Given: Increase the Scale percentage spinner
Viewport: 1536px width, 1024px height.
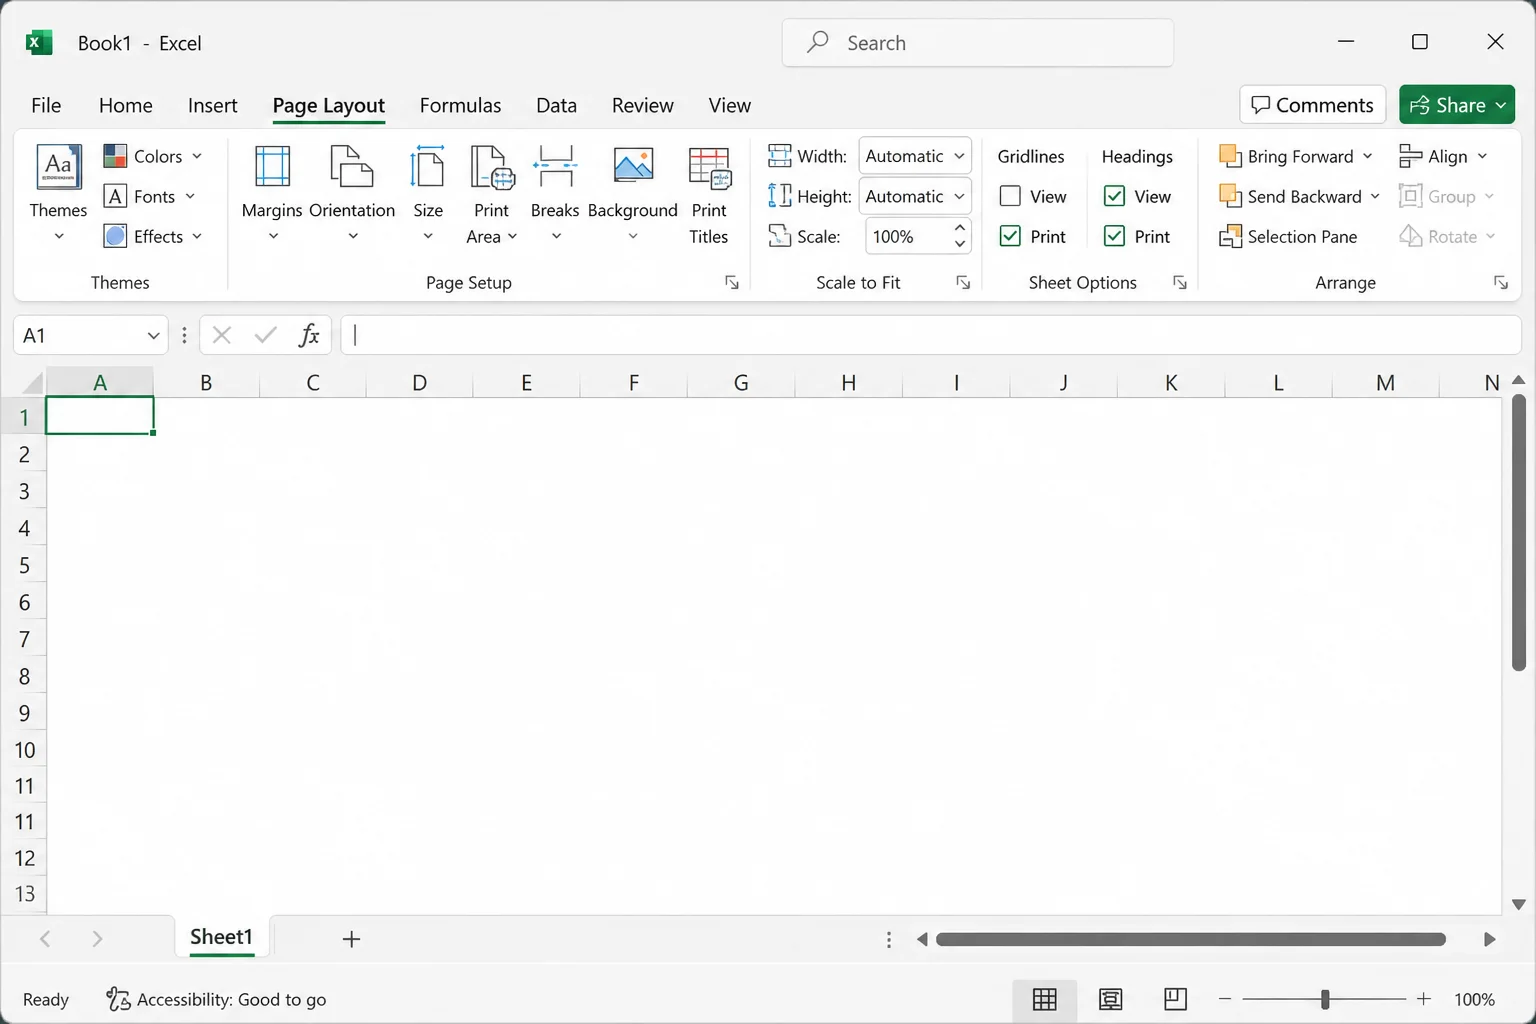Looking at the screenshot, I should (x=959, y=229).
